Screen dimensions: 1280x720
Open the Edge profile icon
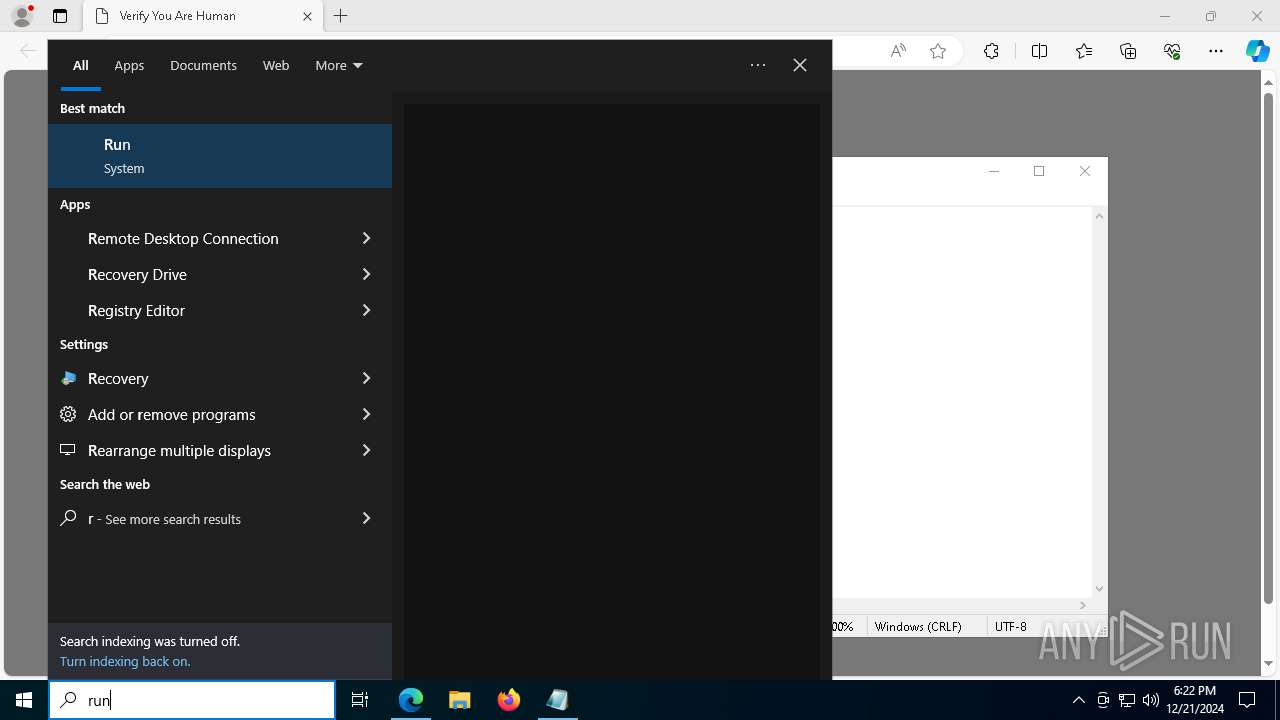tap(22, 16)
